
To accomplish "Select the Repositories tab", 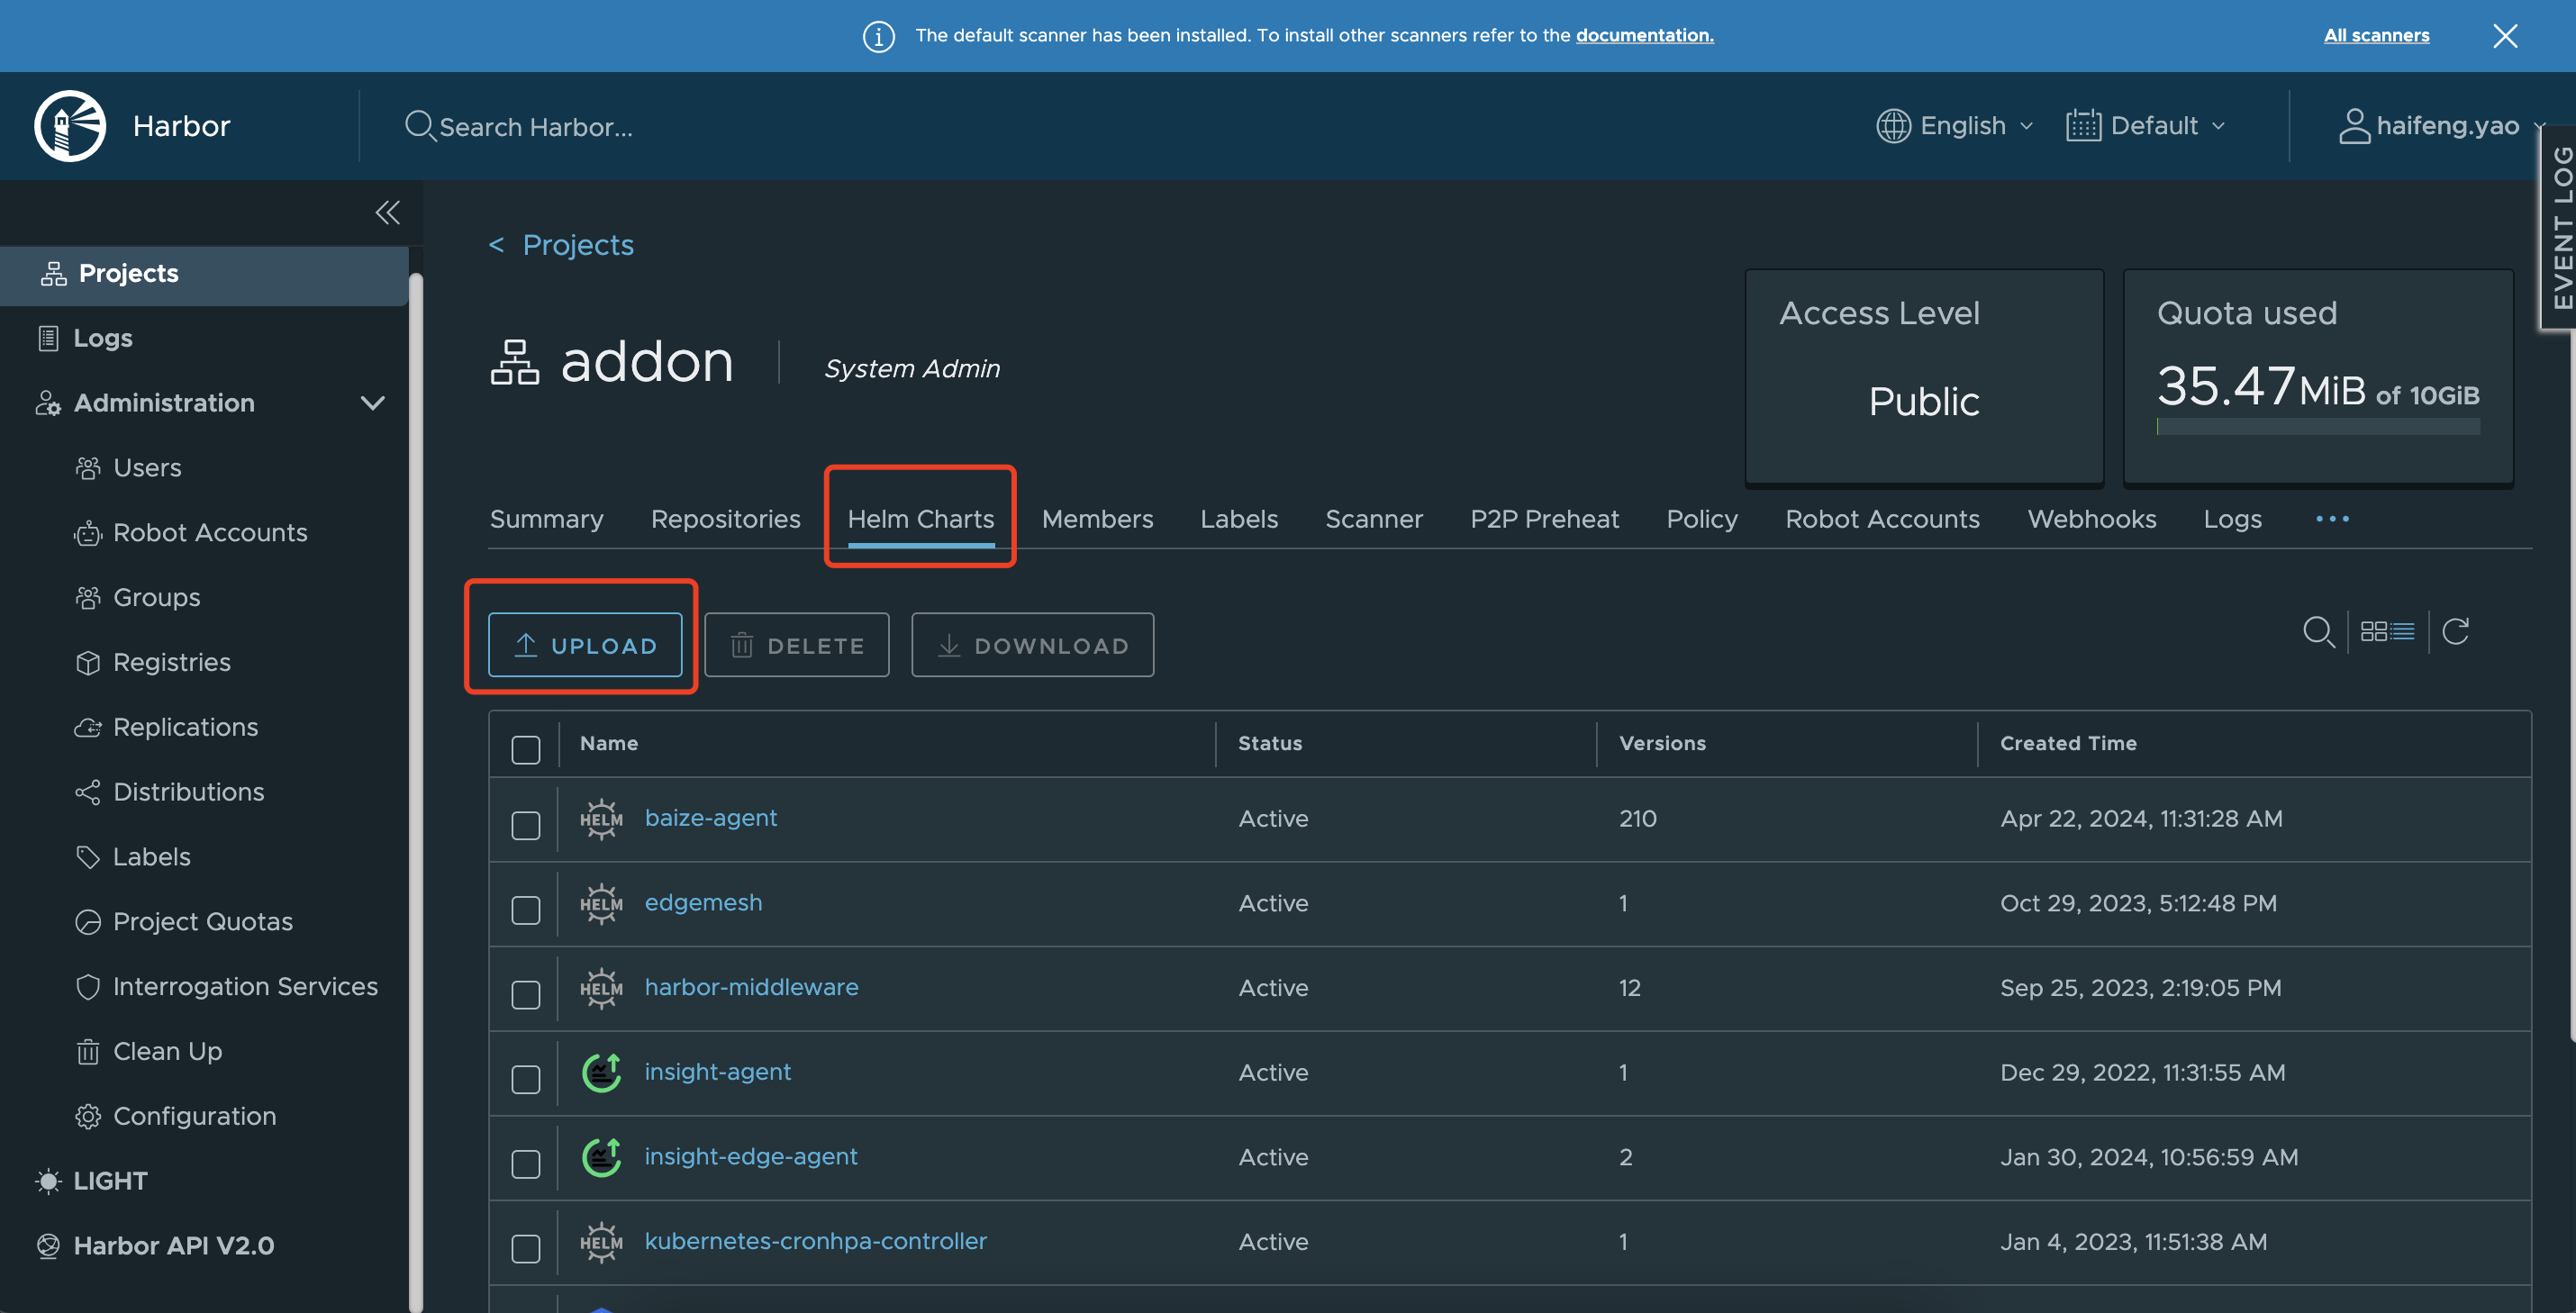I will (x=725, y=518).
